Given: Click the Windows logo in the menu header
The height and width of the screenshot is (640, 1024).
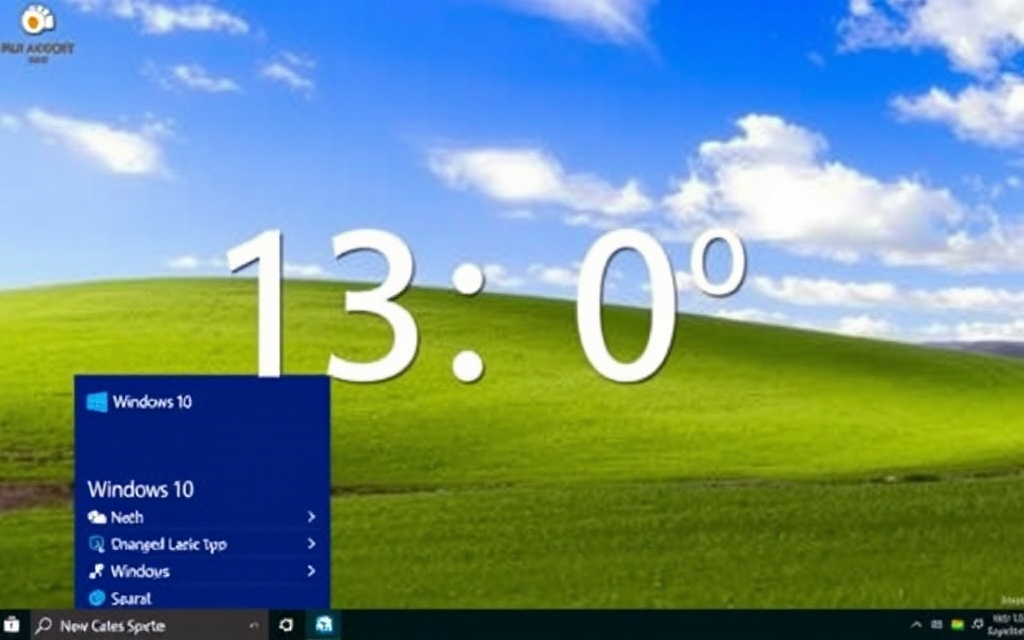Looking at the screenshot, I should [x=97, y=402].
